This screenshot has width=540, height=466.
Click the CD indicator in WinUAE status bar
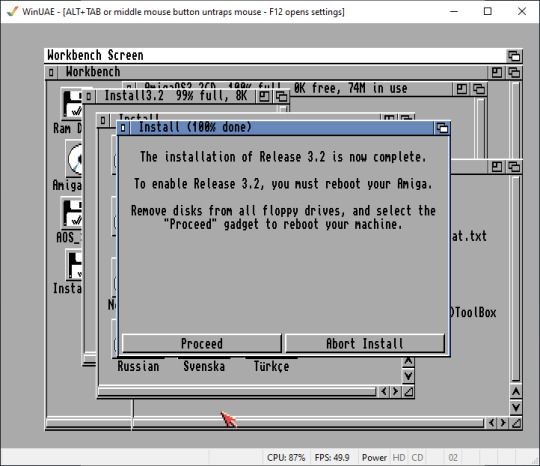click(x=417, y=458)
